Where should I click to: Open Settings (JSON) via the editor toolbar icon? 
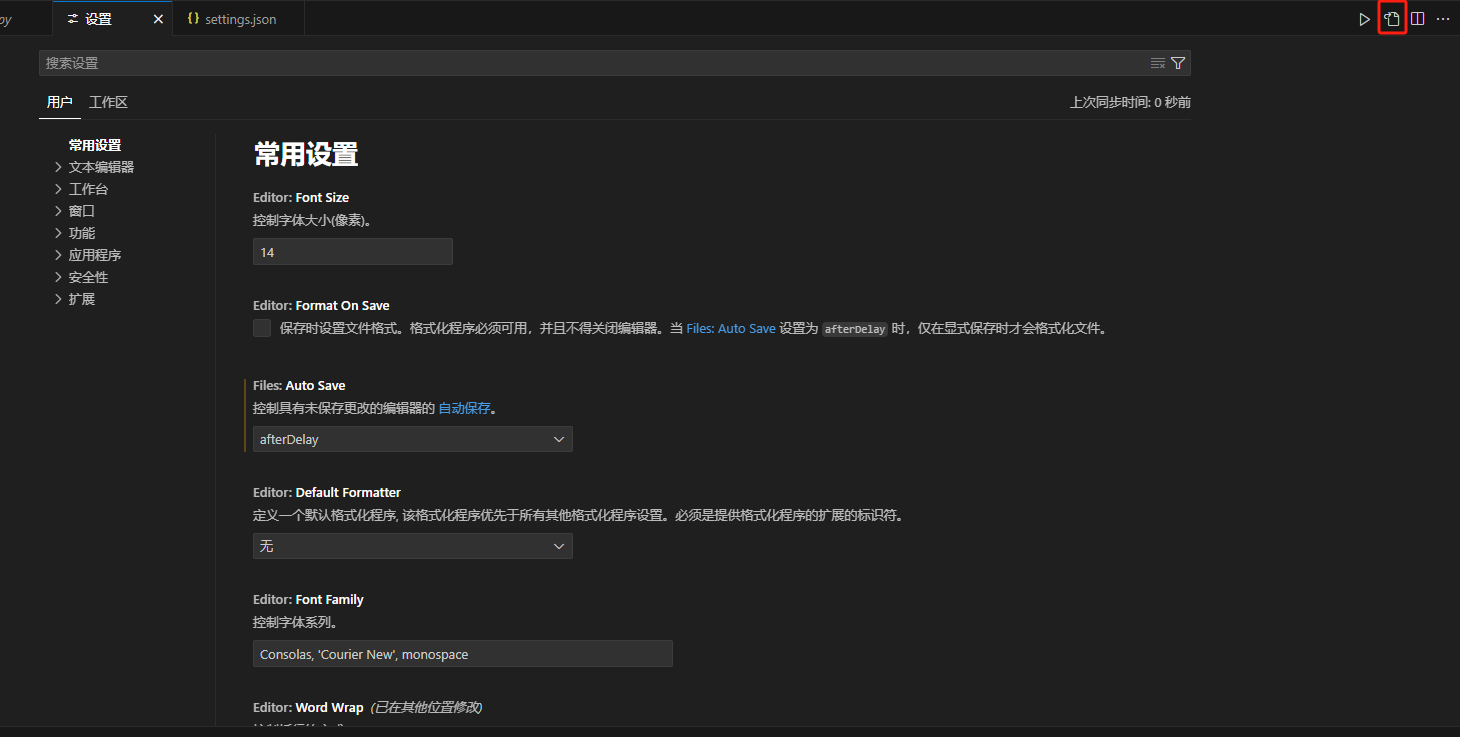pos(1392,18)
